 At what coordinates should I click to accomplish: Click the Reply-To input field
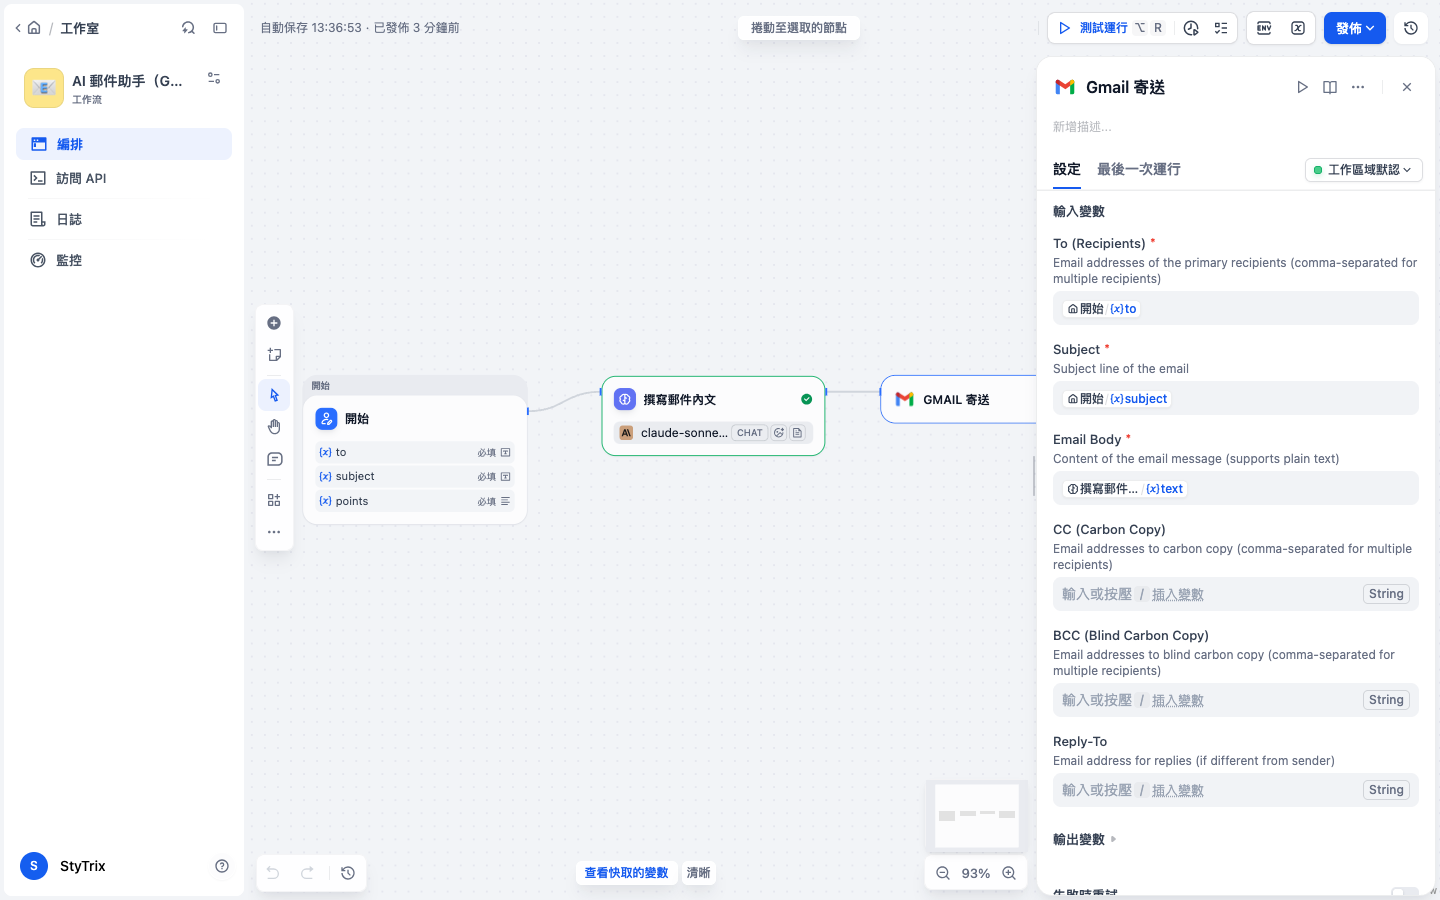[1236, 790]
